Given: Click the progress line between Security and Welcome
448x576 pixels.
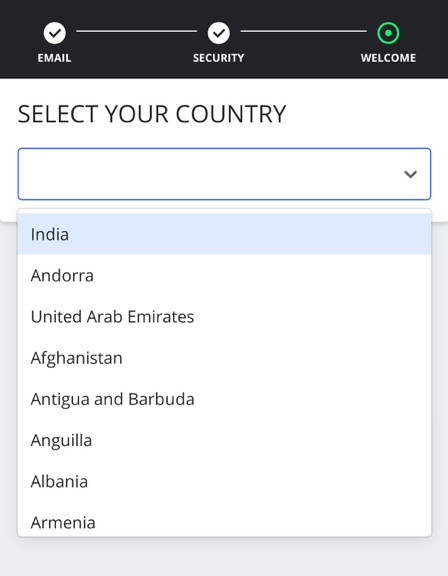Looking at the screenshot, I should (303, 31).
